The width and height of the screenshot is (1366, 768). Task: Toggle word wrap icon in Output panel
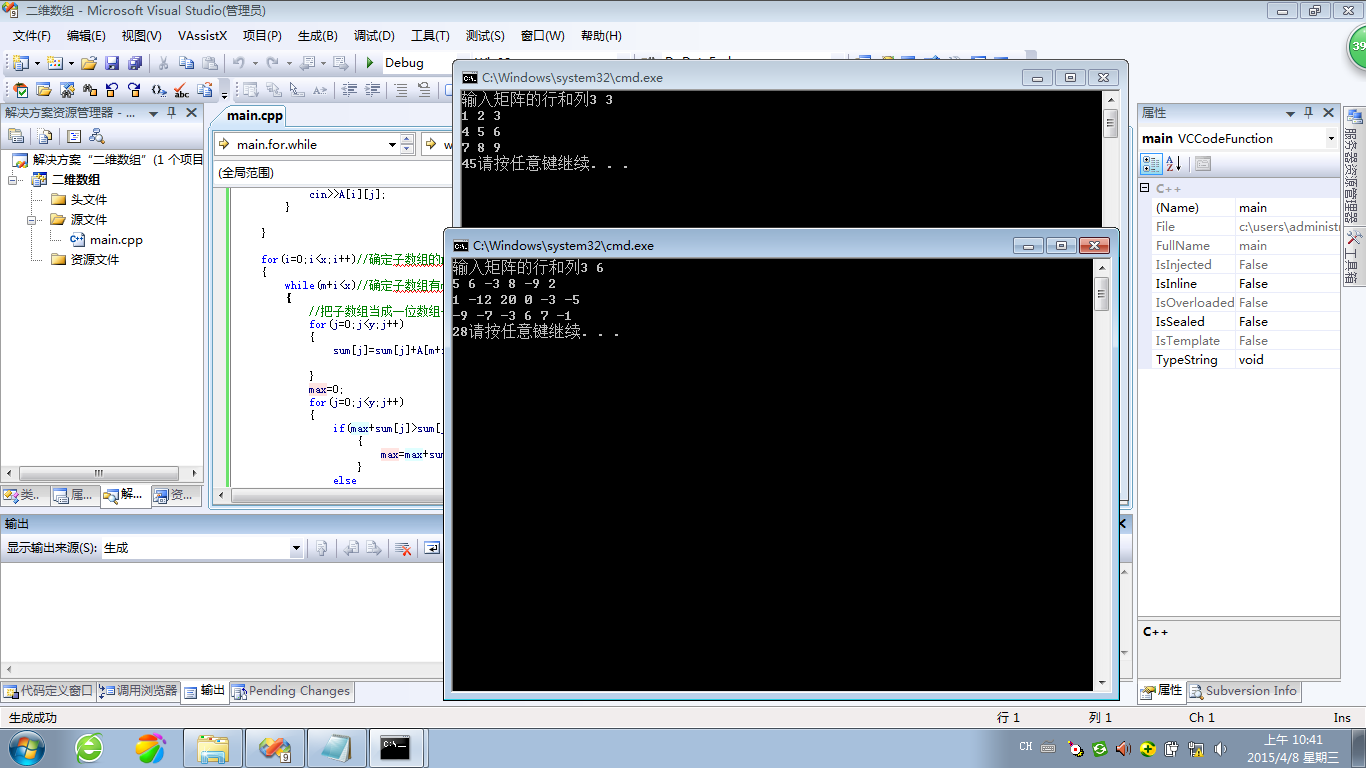[x=432, y=548]
